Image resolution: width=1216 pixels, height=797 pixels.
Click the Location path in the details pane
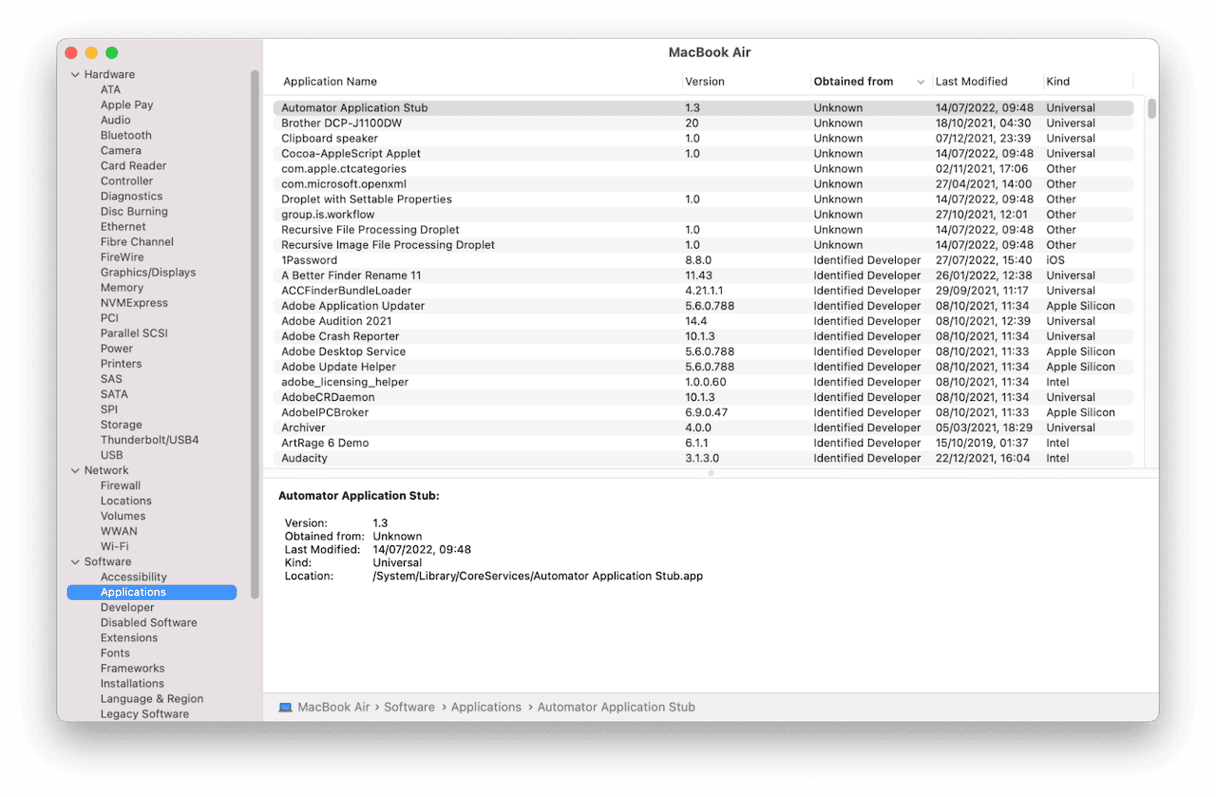click(x=538, y=576)
